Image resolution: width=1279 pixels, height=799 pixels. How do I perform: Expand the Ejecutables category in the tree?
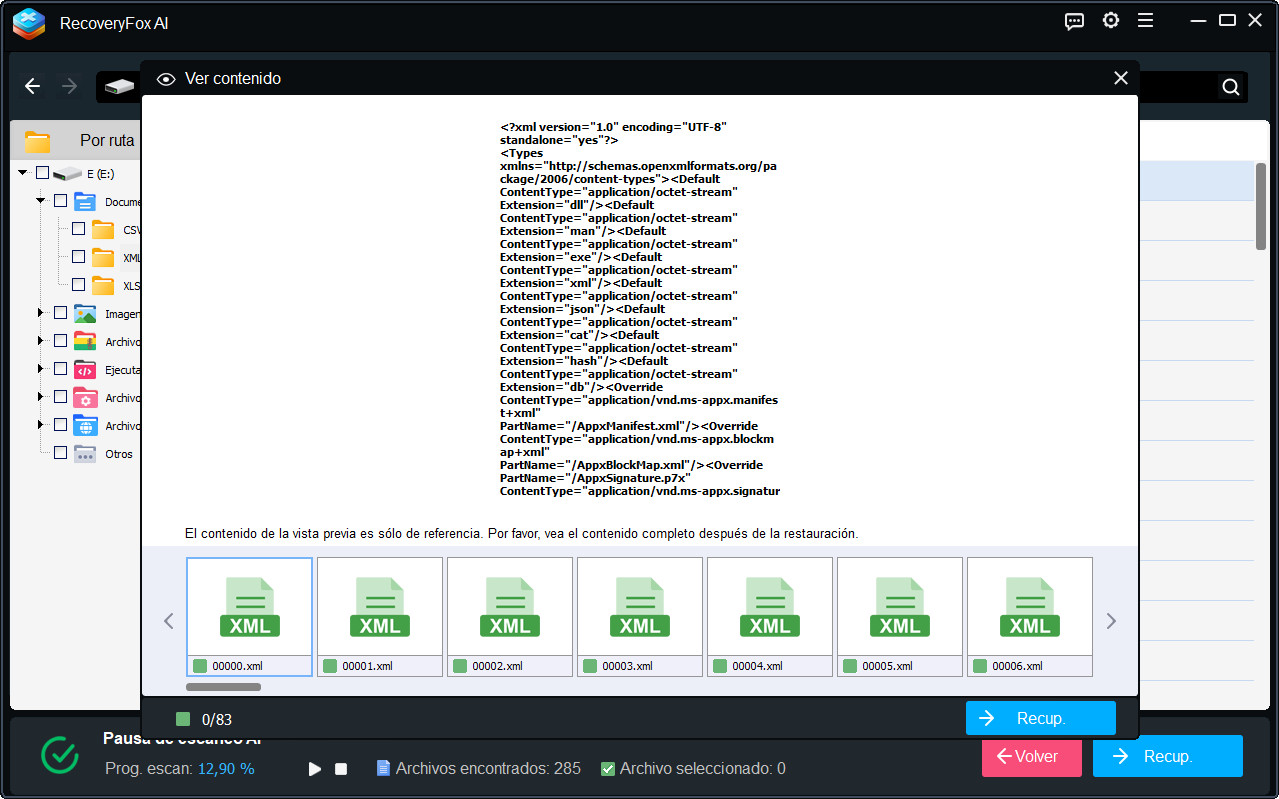[x=41, y=369]
